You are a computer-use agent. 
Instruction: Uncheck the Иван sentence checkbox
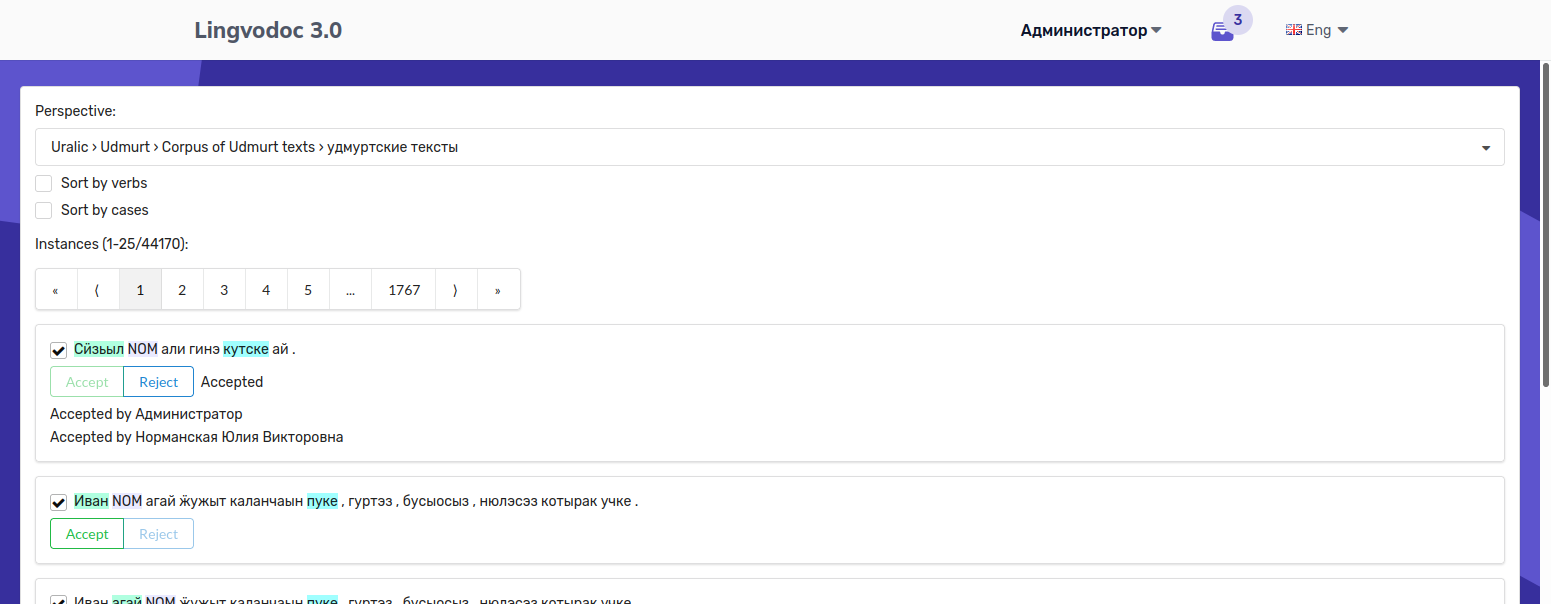point(58,502)
